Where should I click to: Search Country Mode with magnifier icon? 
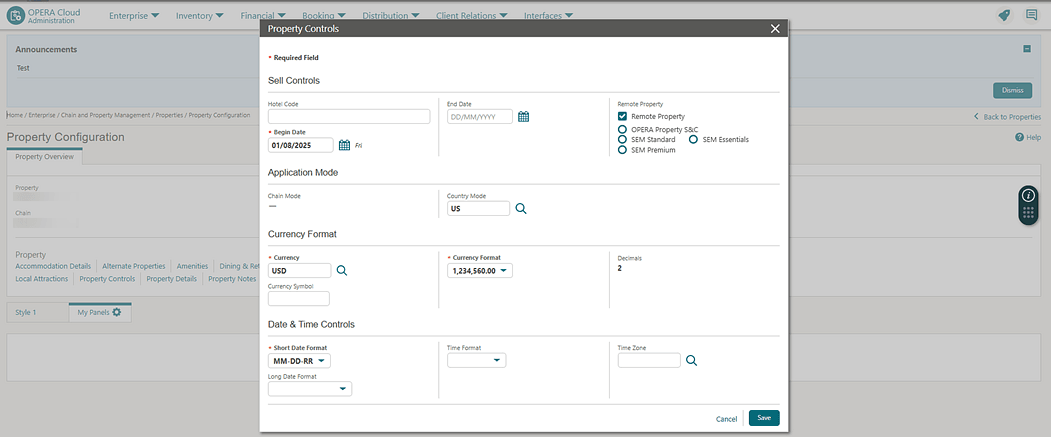[520, 209]
